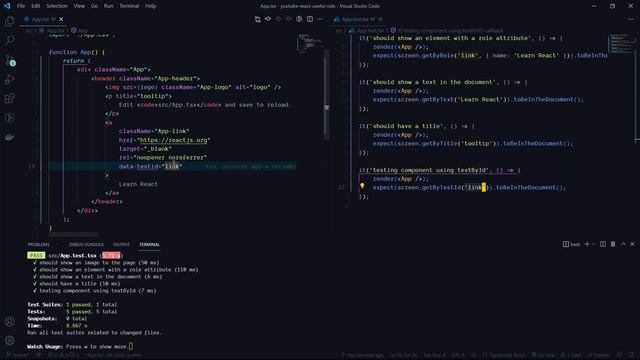Close the right App.test.tsx editor tab
640x360 pixels.
380,19
